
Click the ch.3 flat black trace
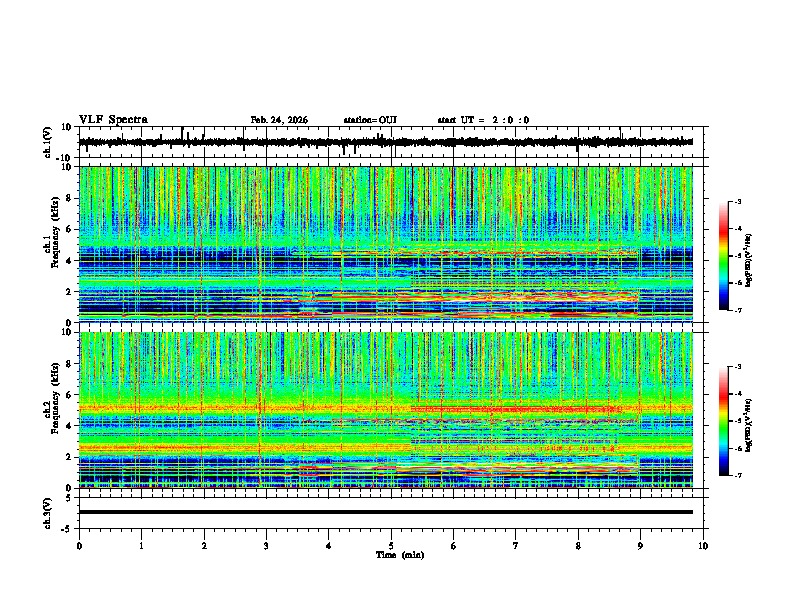(x=386, y=512)
